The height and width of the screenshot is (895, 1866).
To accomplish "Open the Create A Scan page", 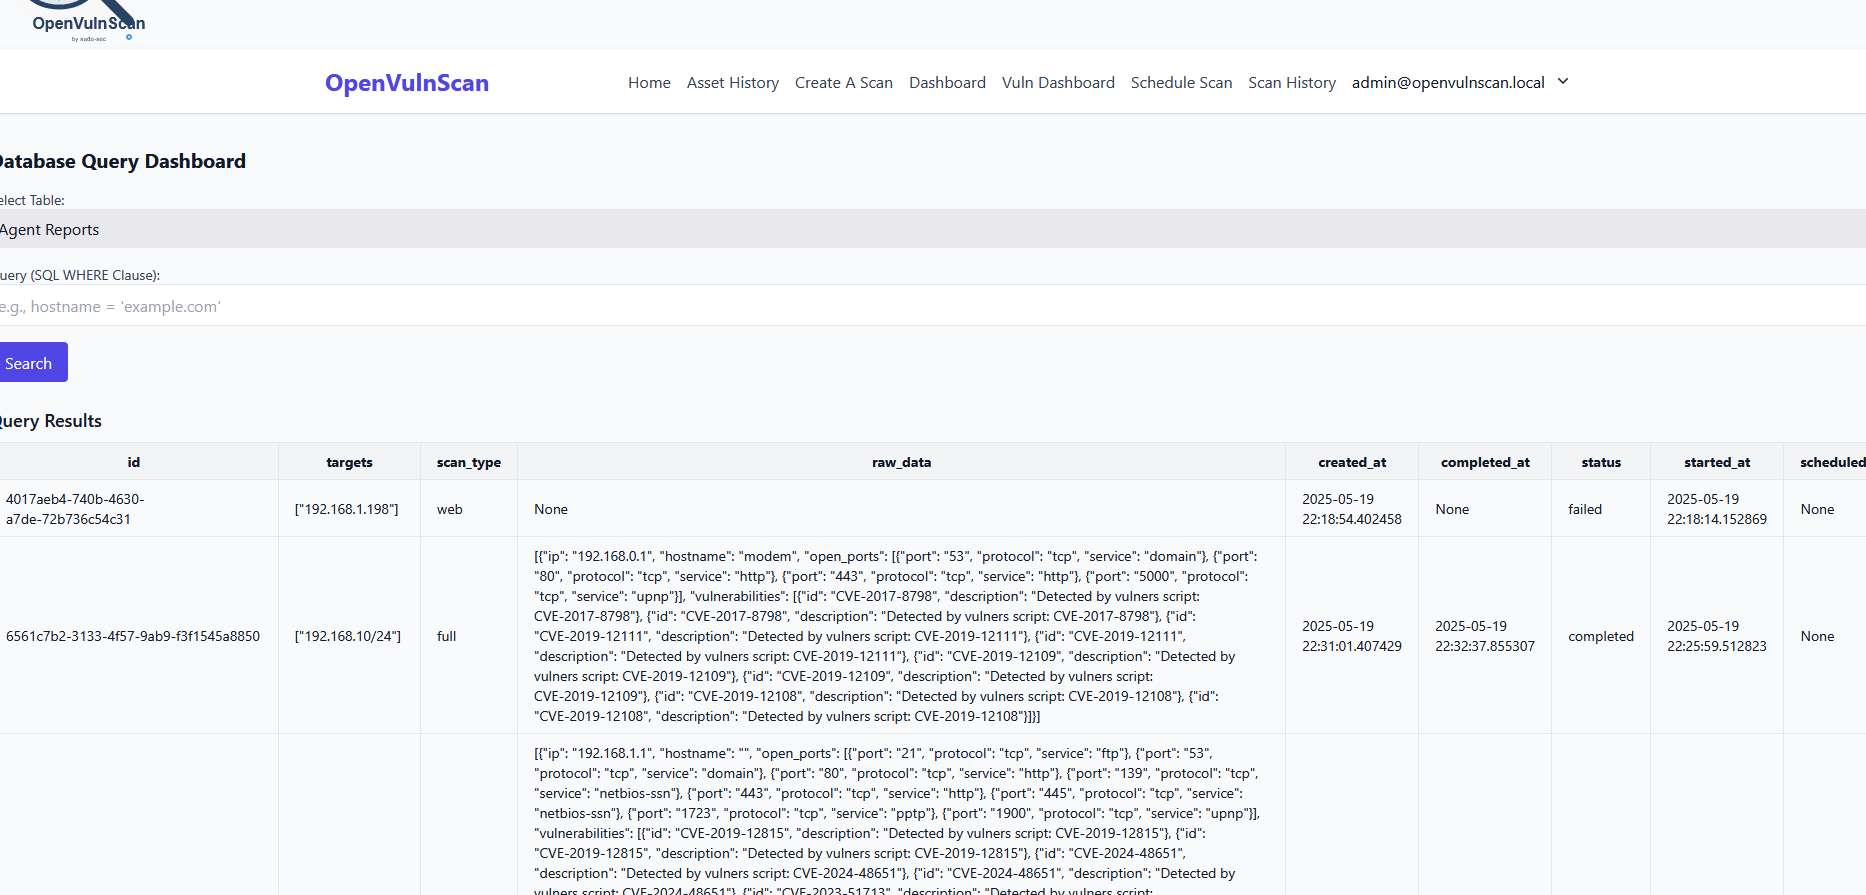I will pos(844,83).
